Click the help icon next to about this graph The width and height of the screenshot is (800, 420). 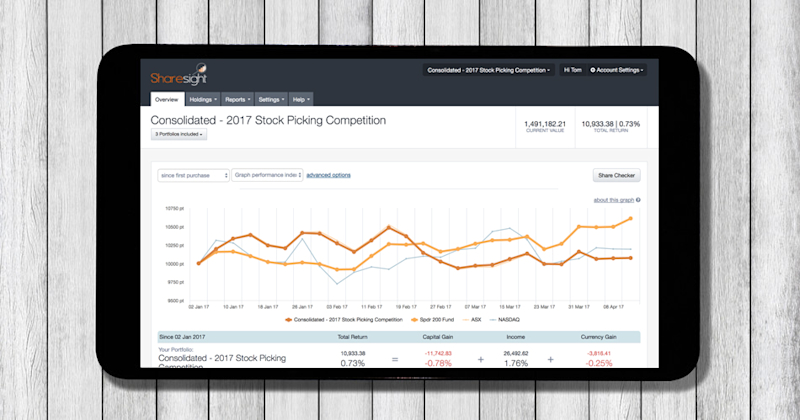pos(638,200)
